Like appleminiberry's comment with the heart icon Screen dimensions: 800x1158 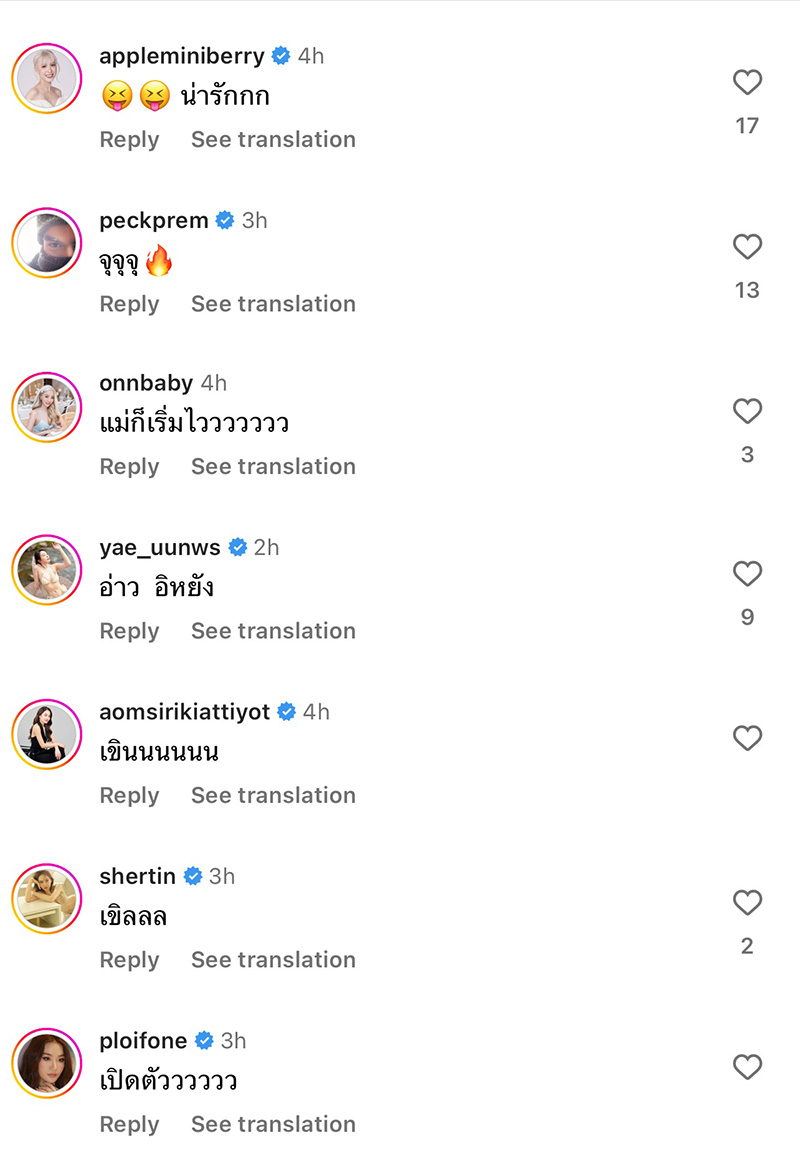click(x=747, y=83)
